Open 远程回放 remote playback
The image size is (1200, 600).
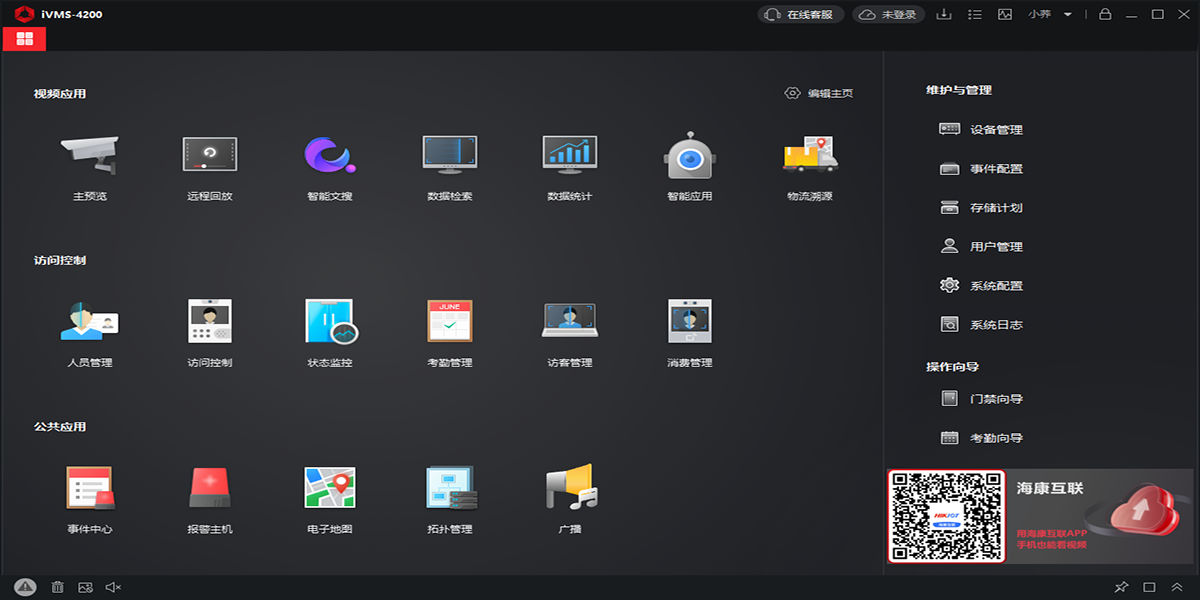tap(210, 155)
